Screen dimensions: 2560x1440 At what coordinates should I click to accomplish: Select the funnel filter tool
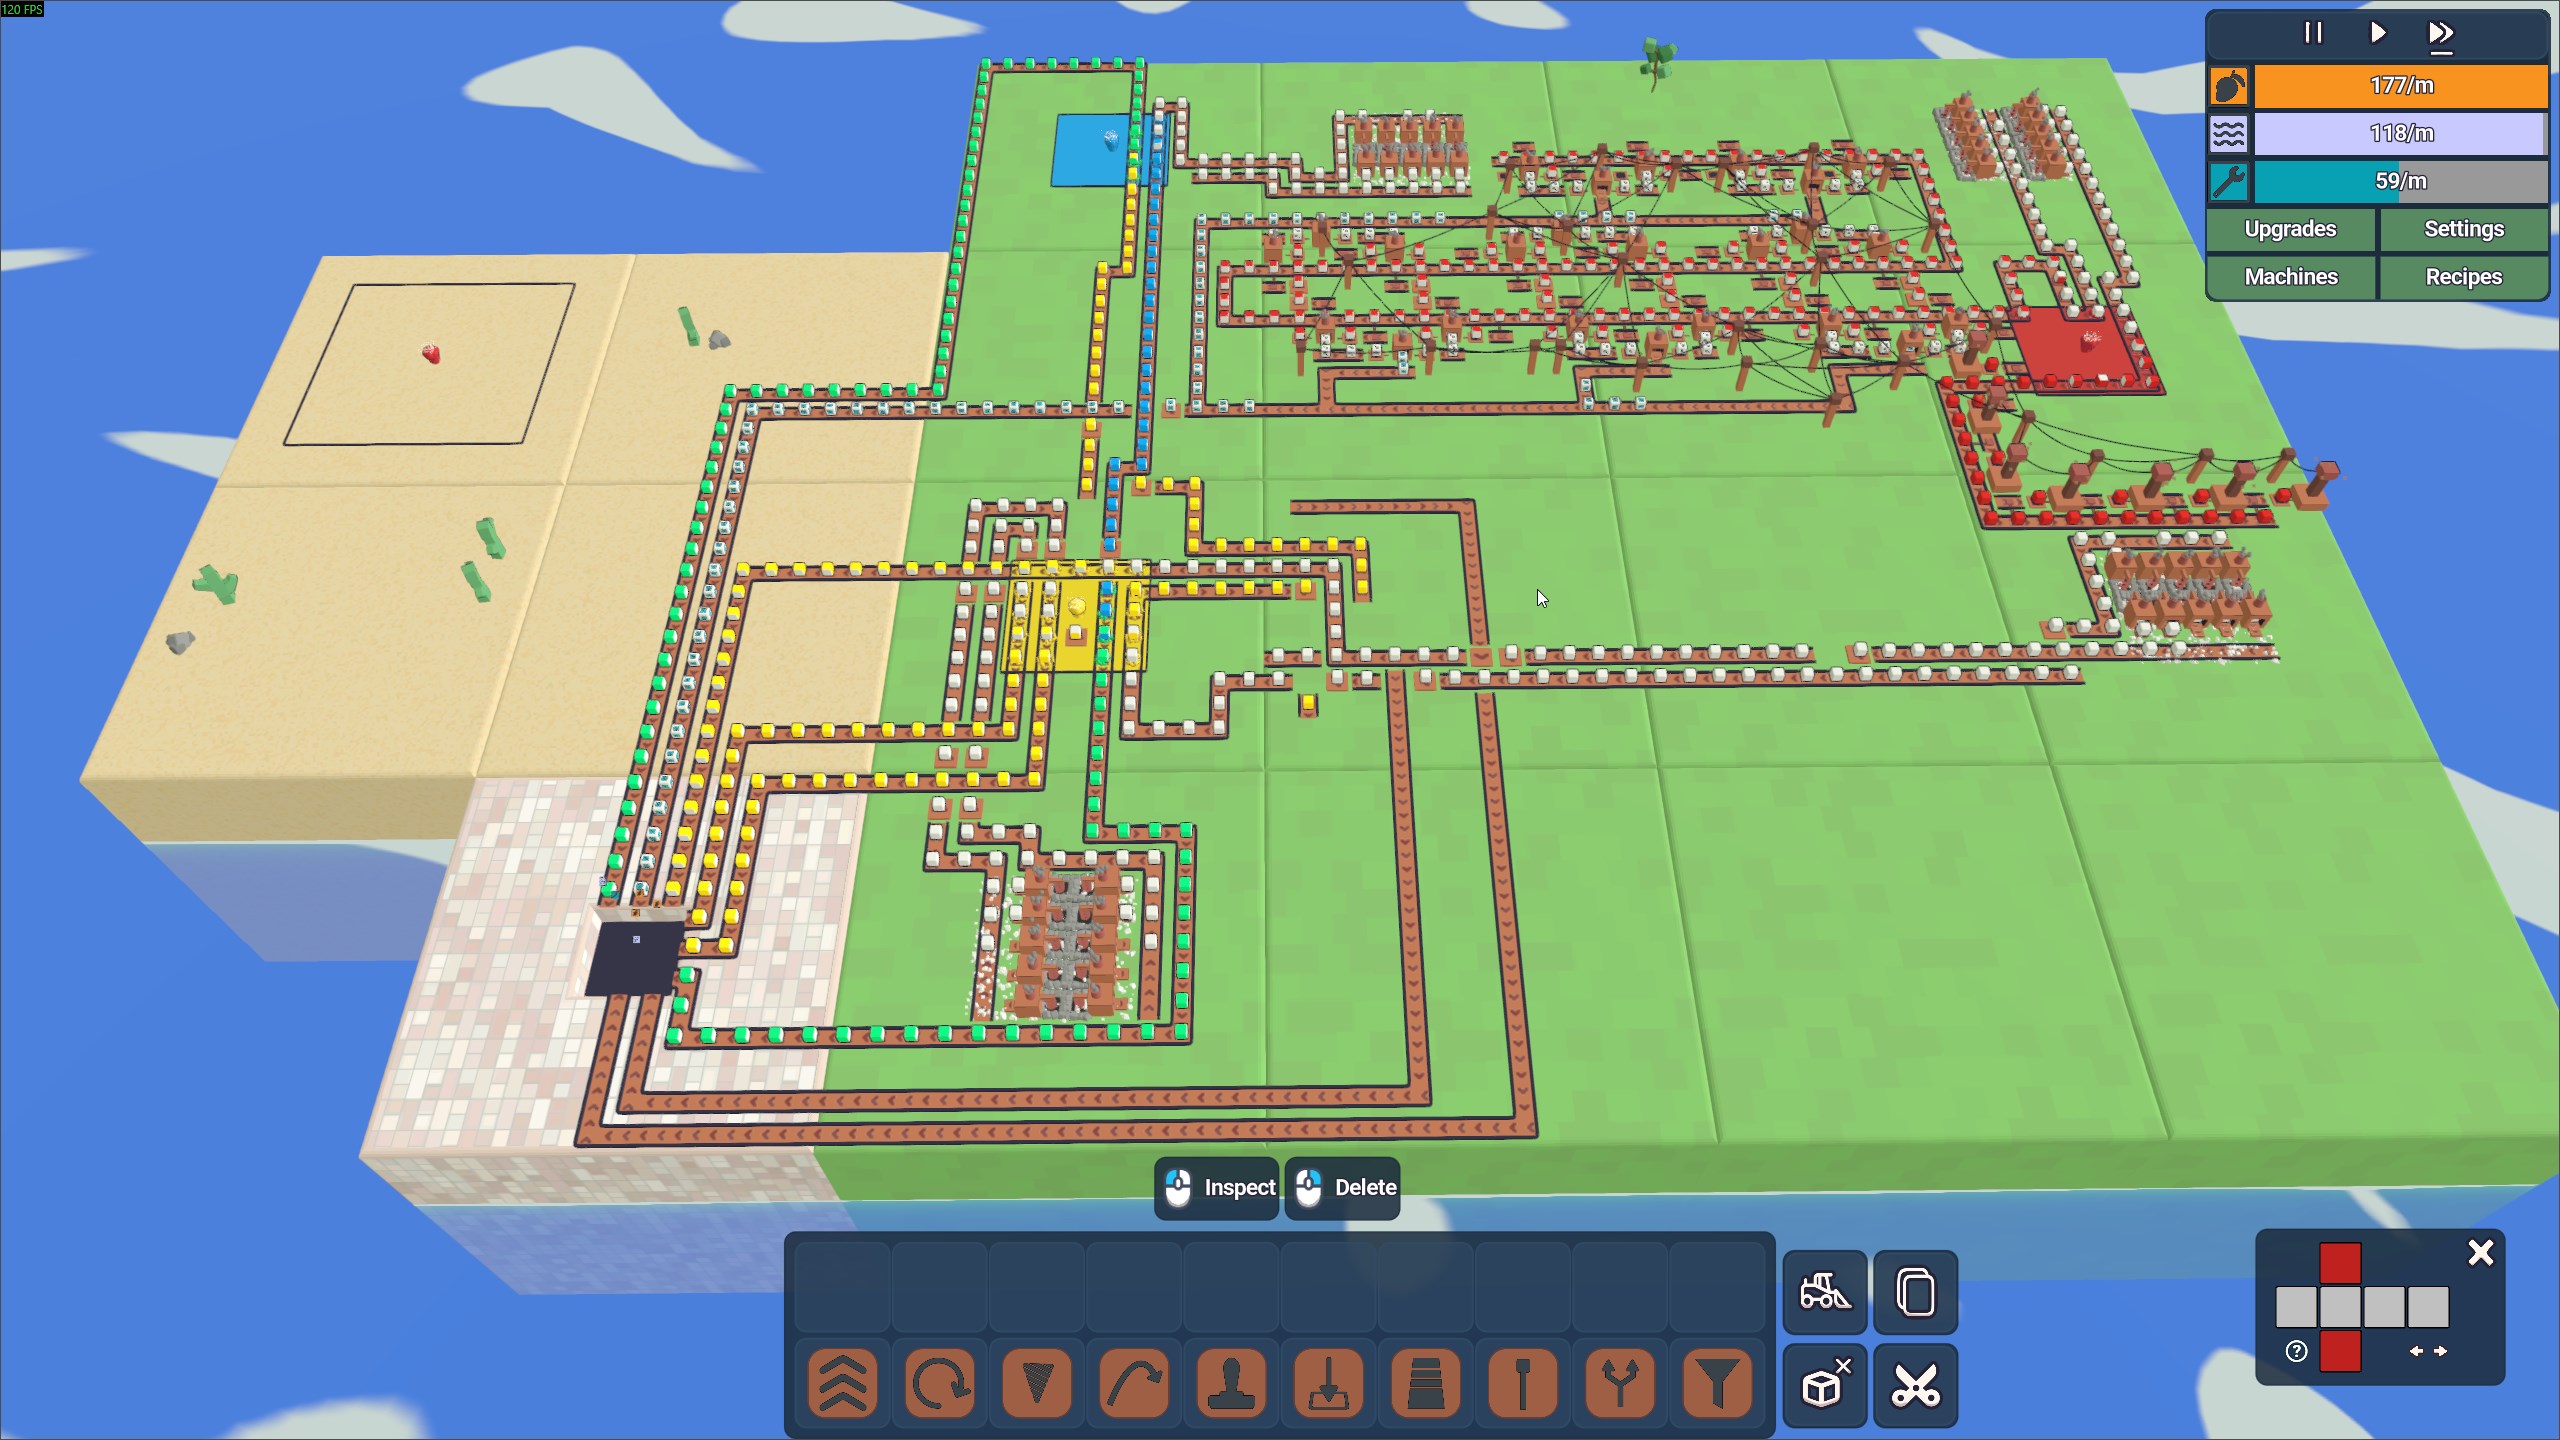click(1716, 1384)
